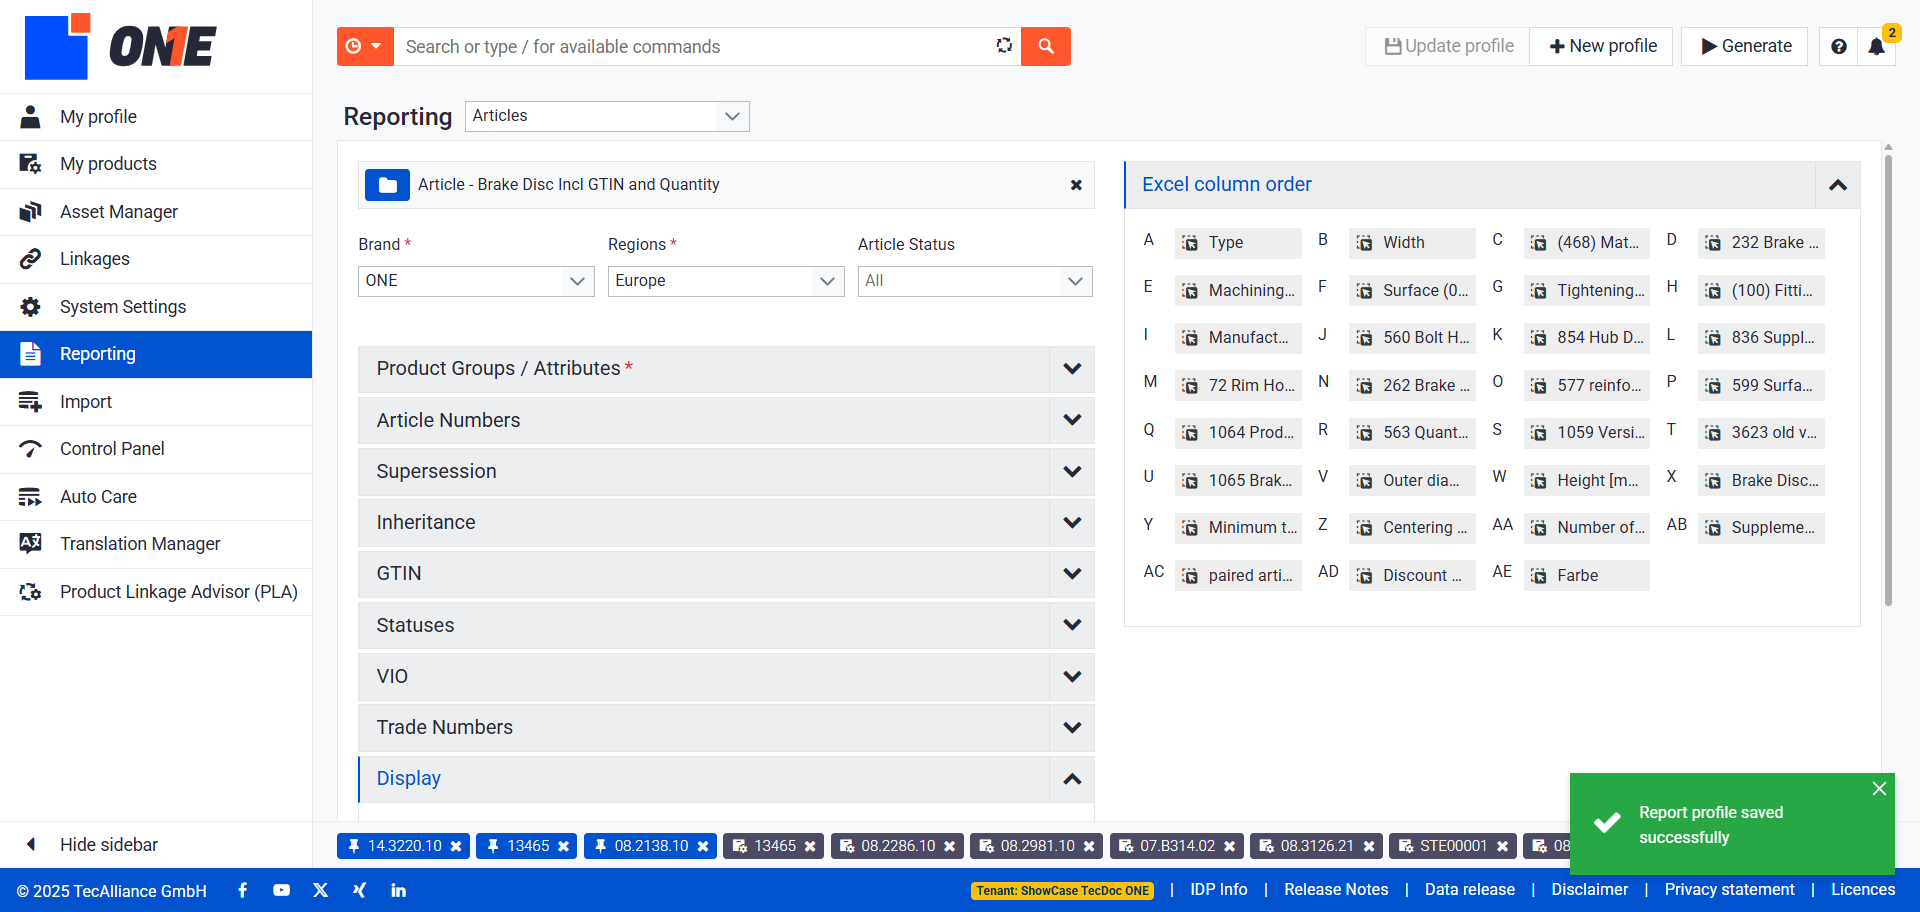Expand the Article Numbers section
The image size is (1920, 912).
point(726,420)
